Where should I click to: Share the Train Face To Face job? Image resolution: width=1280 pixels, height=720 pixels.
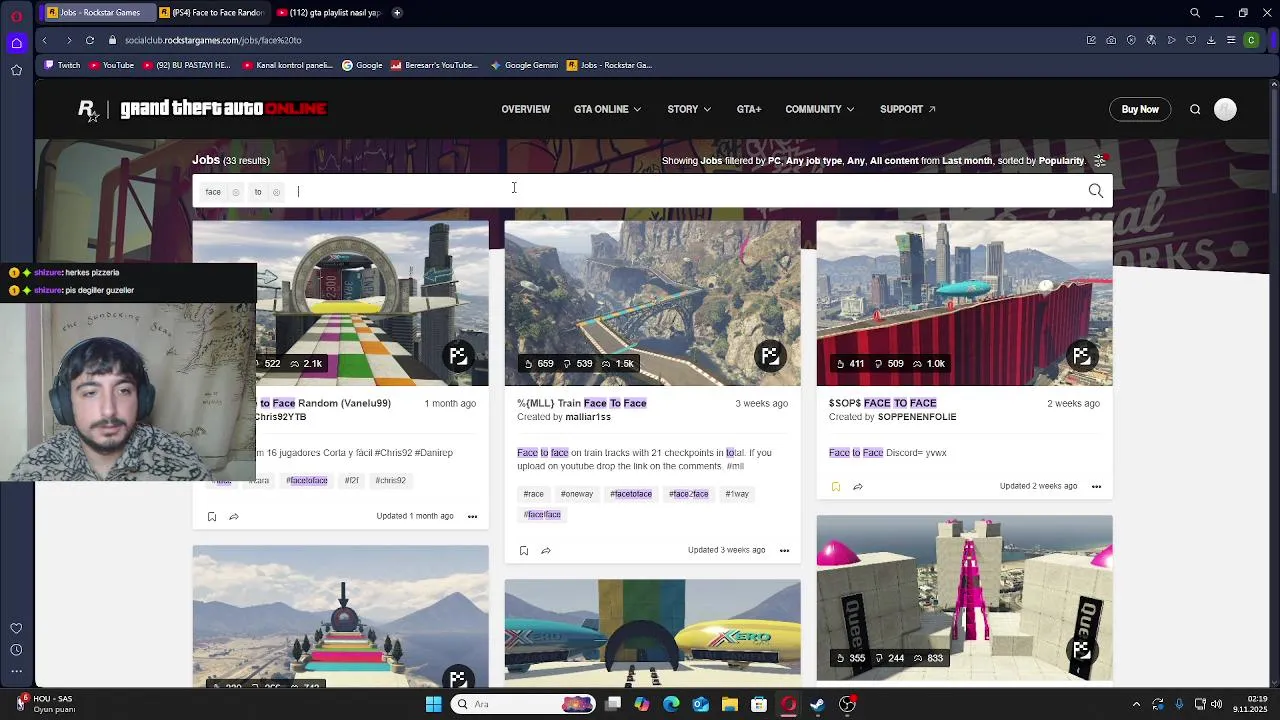546,550
